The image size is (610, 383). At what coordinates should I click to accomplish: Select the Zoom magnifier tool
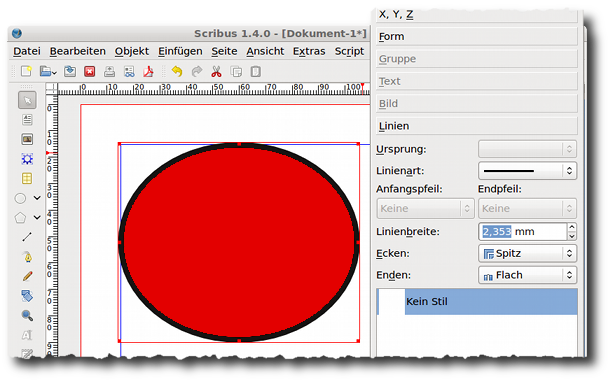coord(27,315)
